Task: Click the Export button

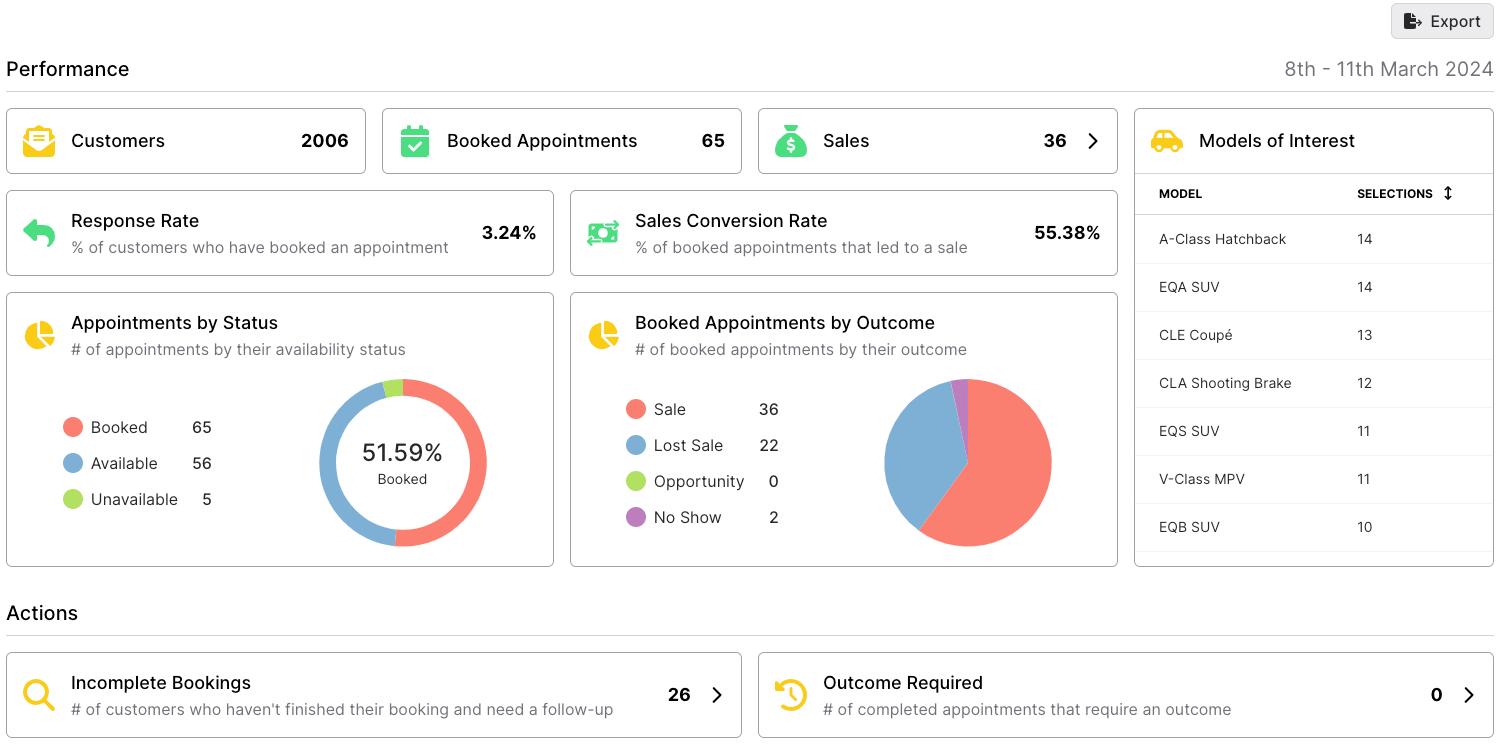Action: coord(1442,21)
